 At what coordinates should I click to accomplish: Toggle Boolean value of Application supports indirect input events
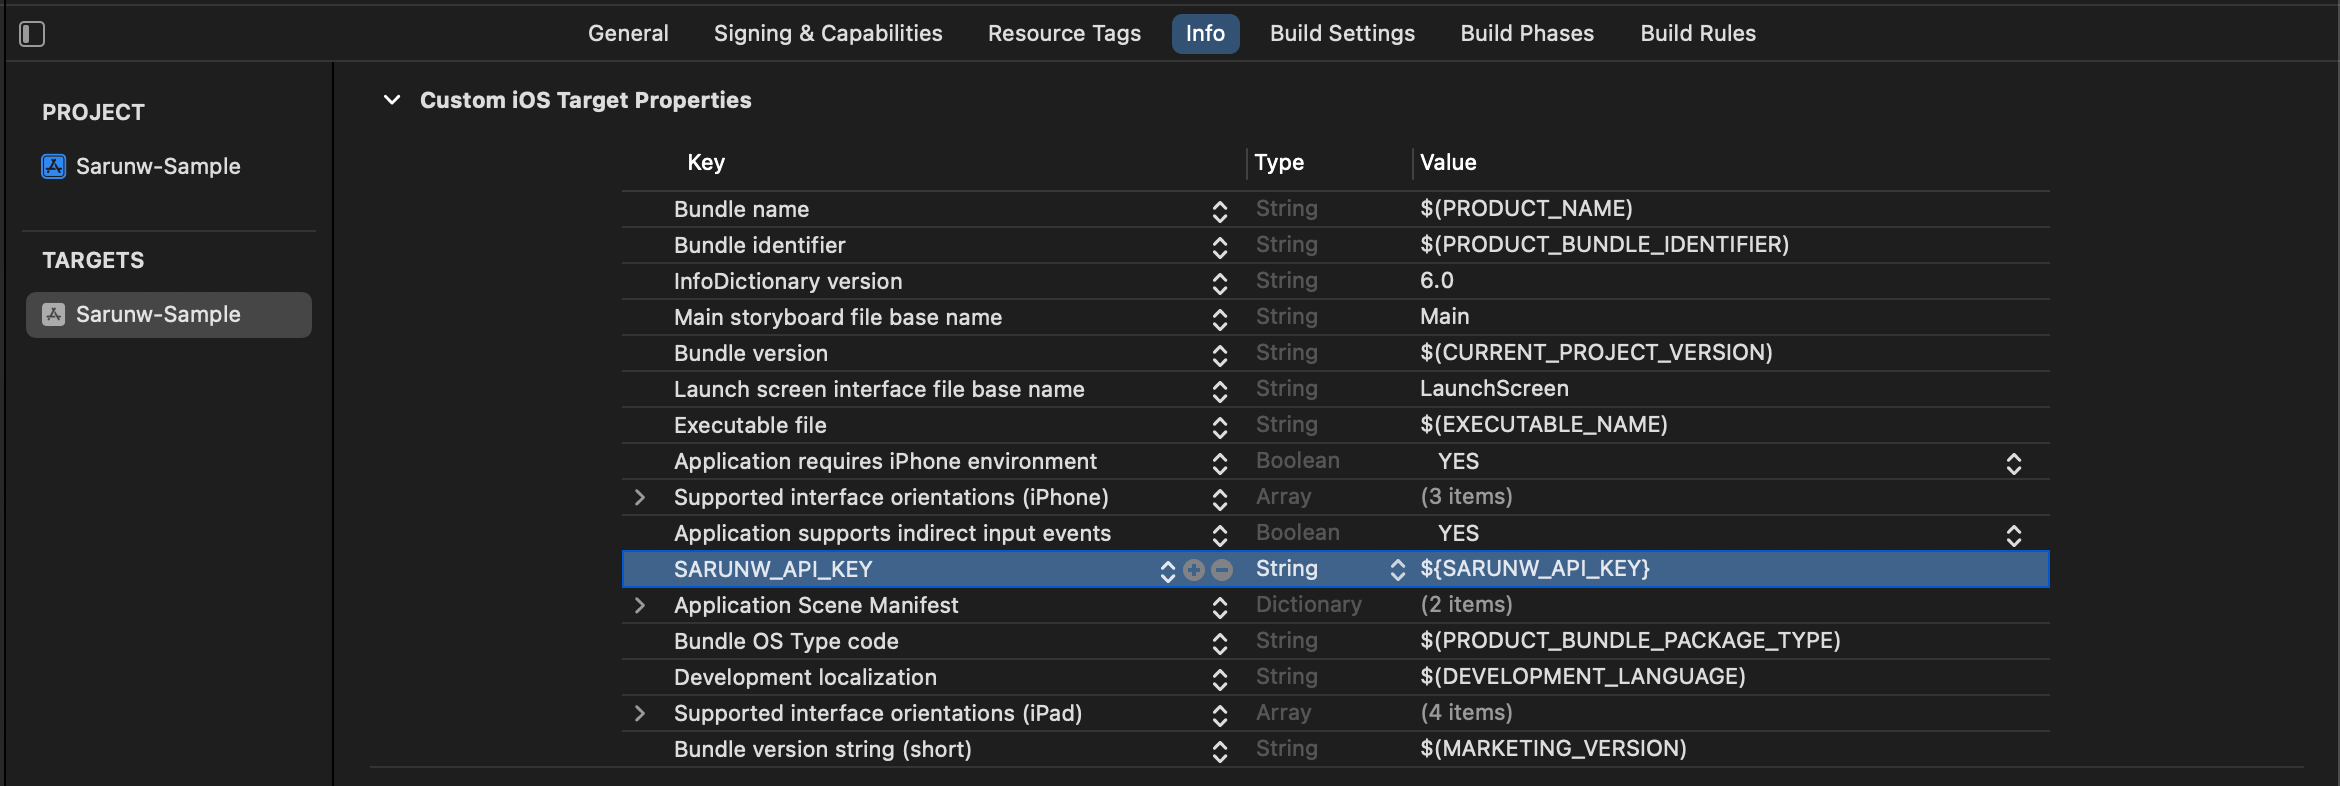tap(2013, 535)
